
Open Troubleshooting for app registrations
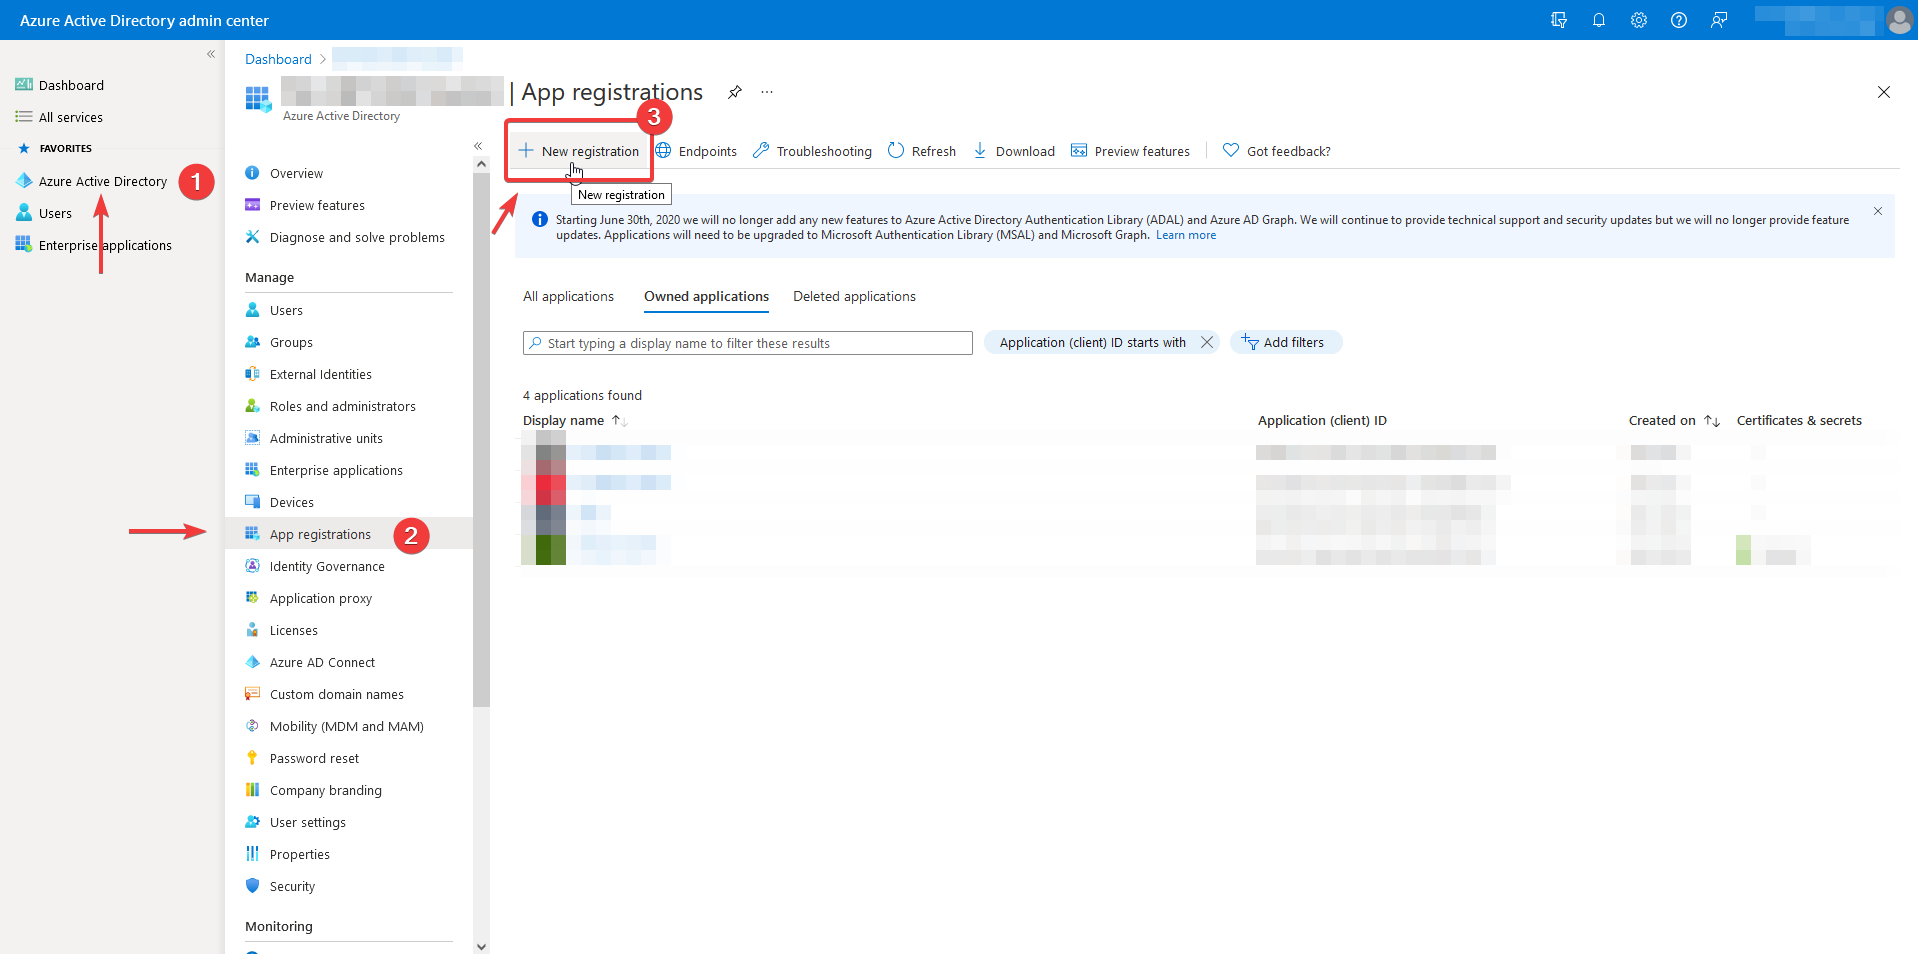click(x=811, y=151)
